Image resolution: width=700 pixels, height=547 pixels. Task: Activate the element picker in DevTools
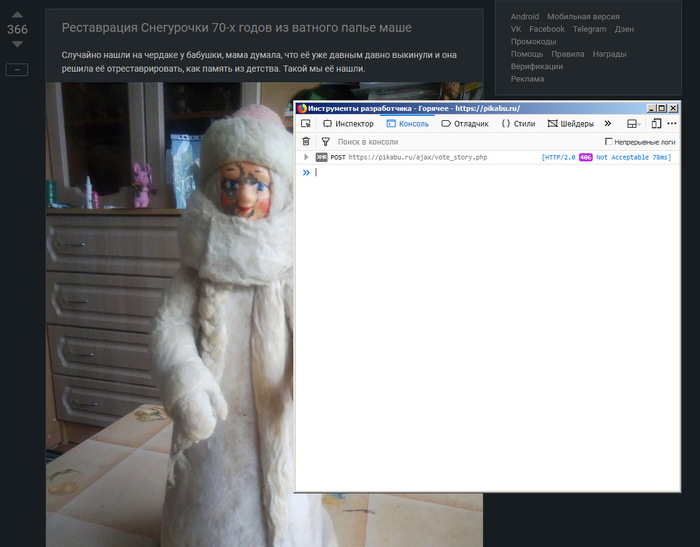tap(306, 124)
